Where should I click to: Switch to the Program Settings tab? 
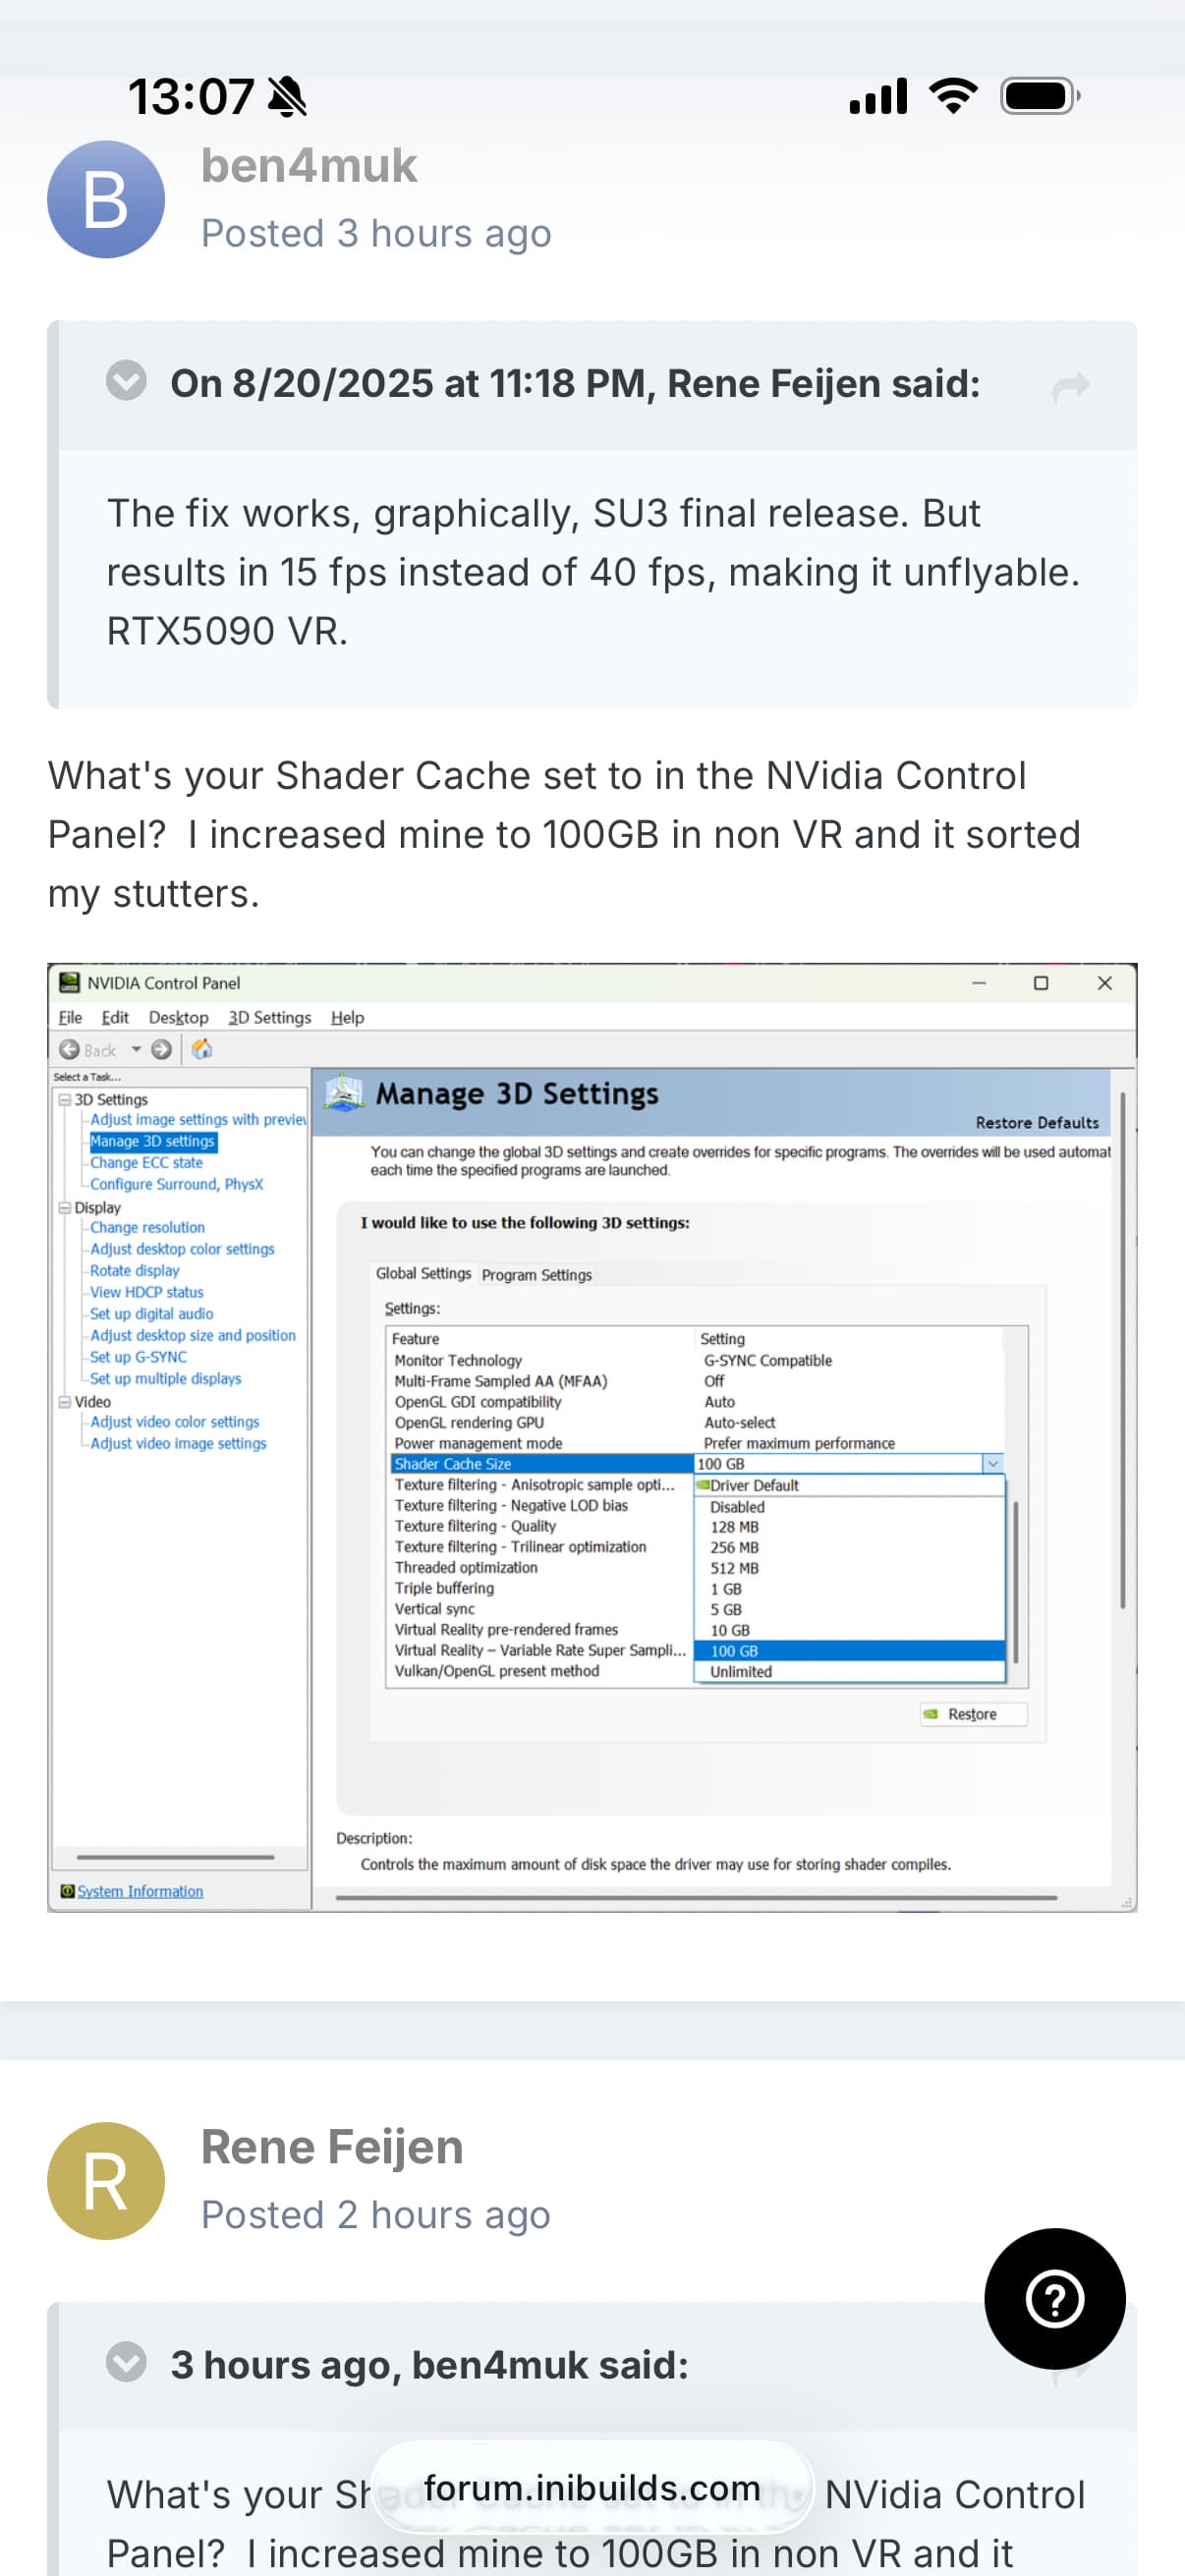coord(537,1275)
